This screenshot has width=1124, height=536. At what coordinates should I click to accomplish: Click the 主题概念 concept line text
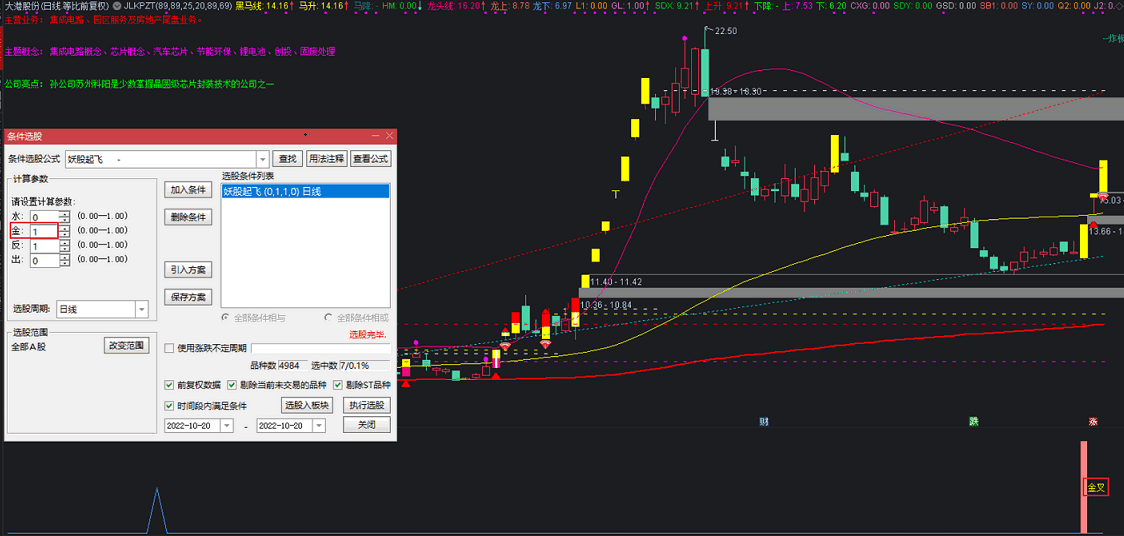(x=170, y=52)
